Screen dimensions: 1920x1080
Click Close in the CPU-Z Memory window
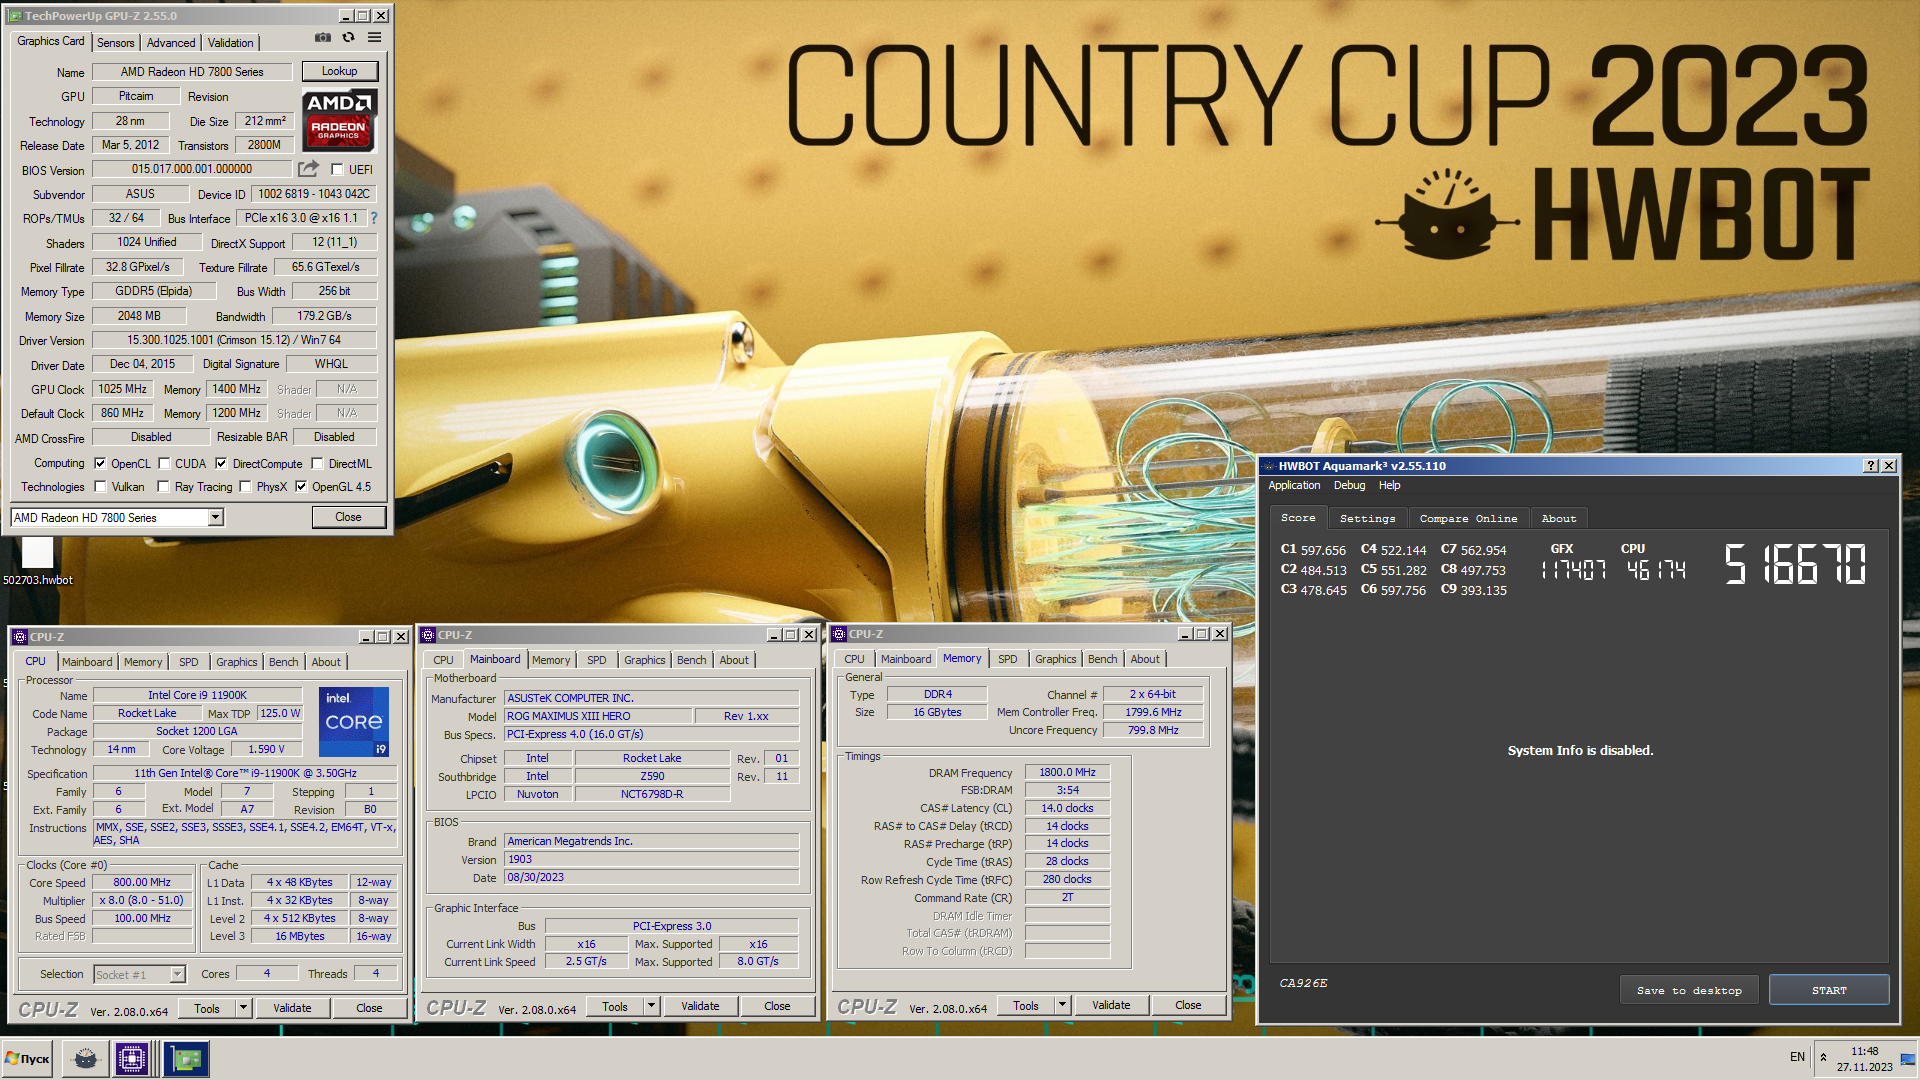coord(1188,1005)
